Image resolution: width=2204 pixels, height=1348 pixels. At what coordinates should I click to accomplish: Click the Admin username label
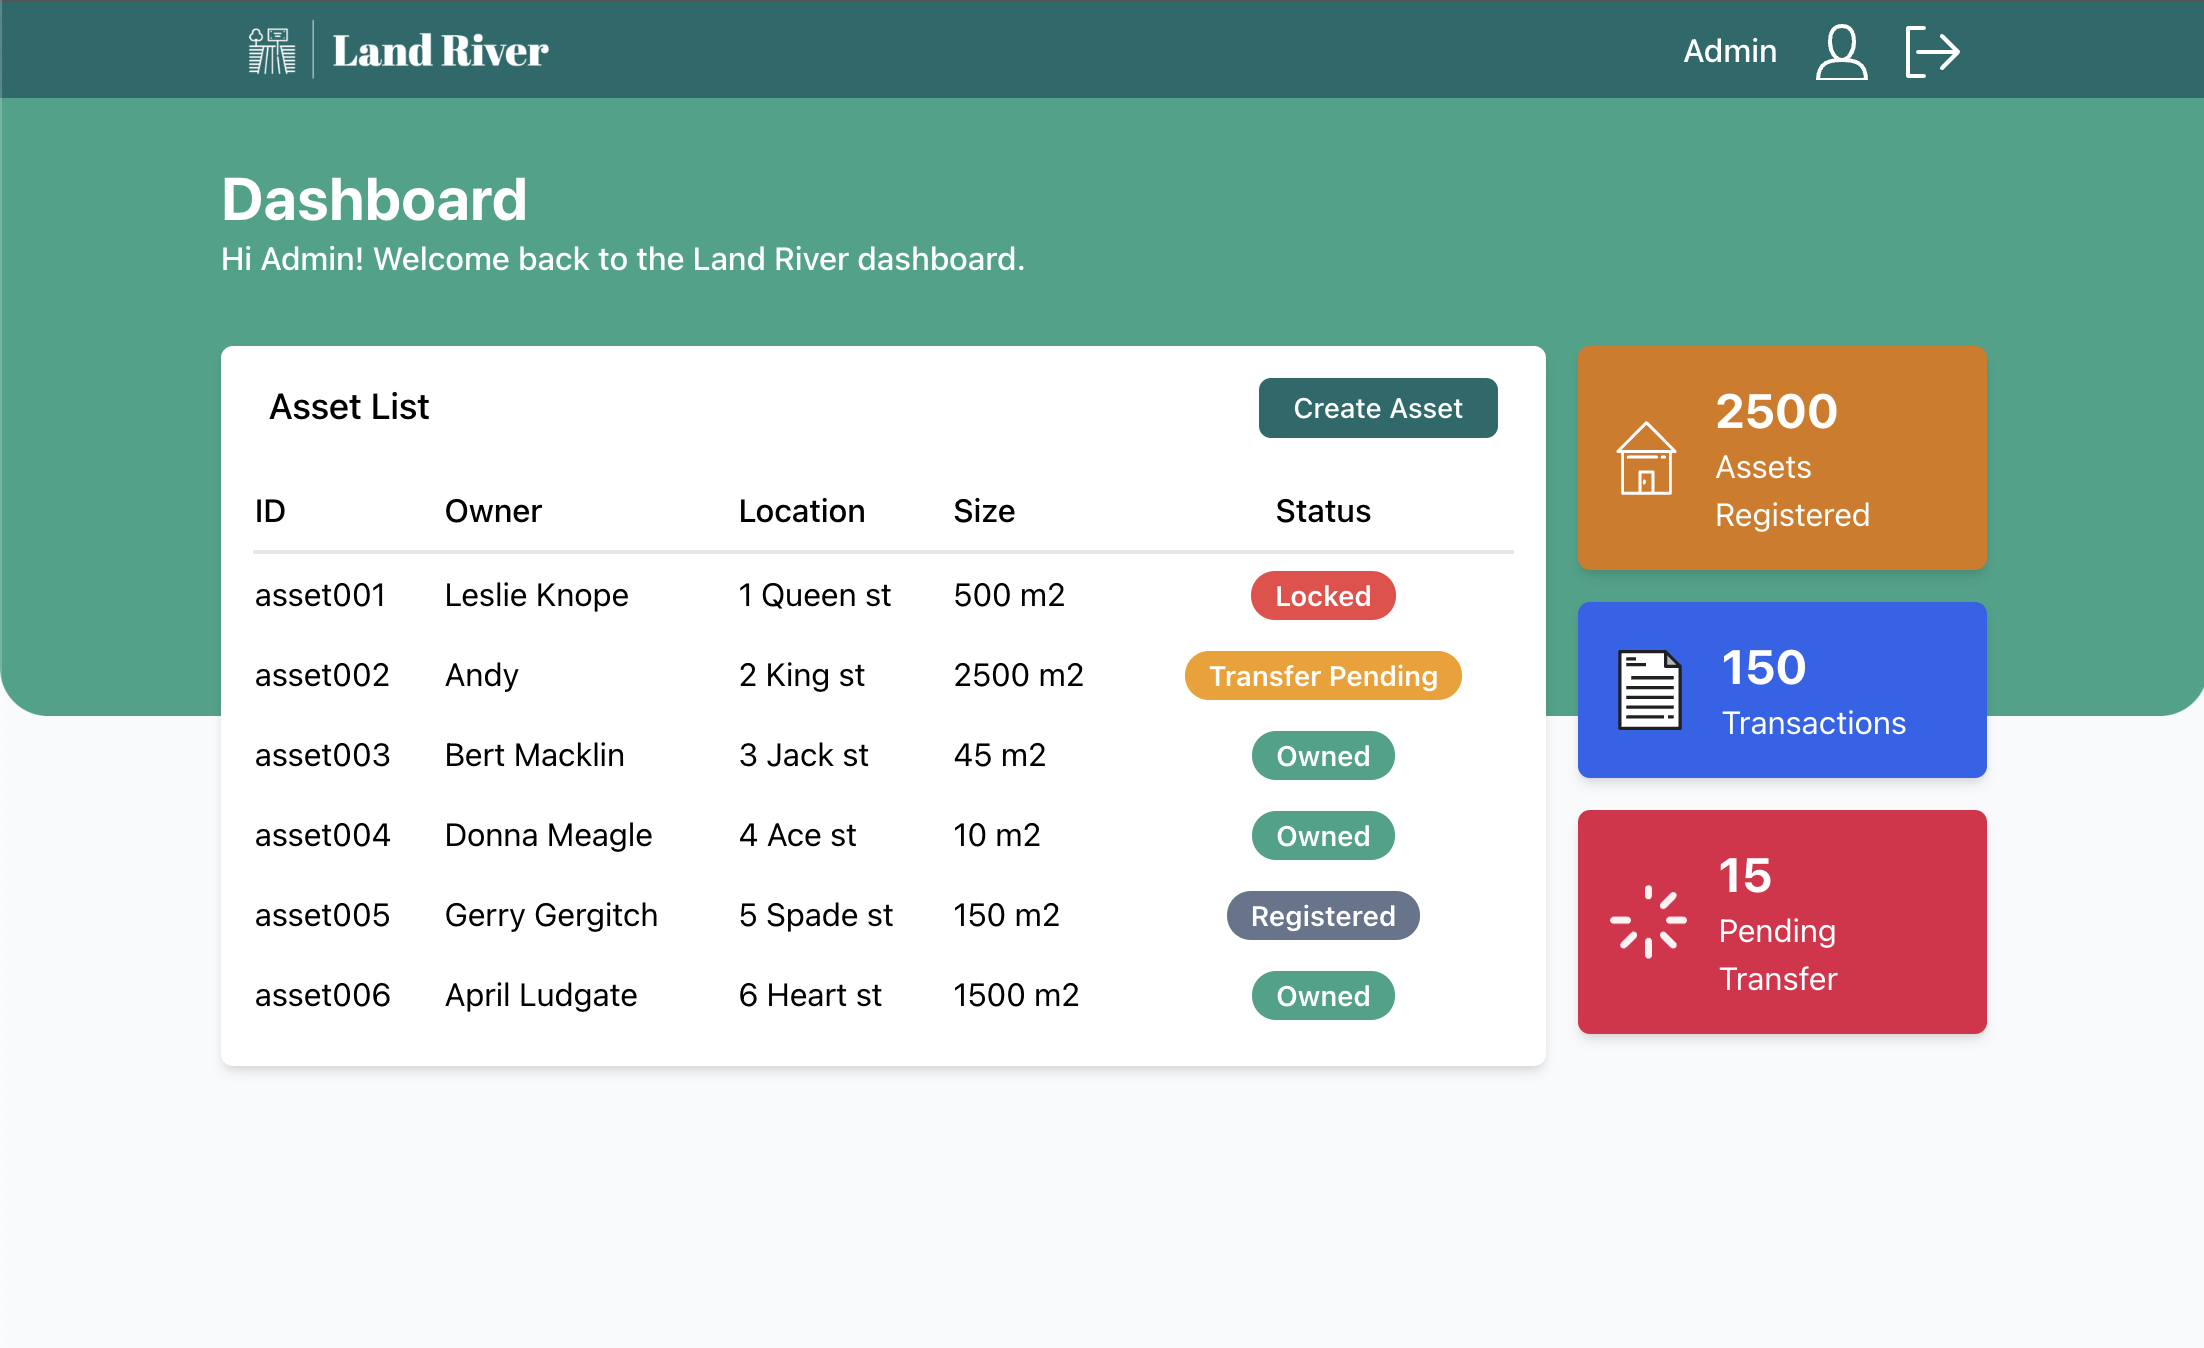[x=1729, y=51]
